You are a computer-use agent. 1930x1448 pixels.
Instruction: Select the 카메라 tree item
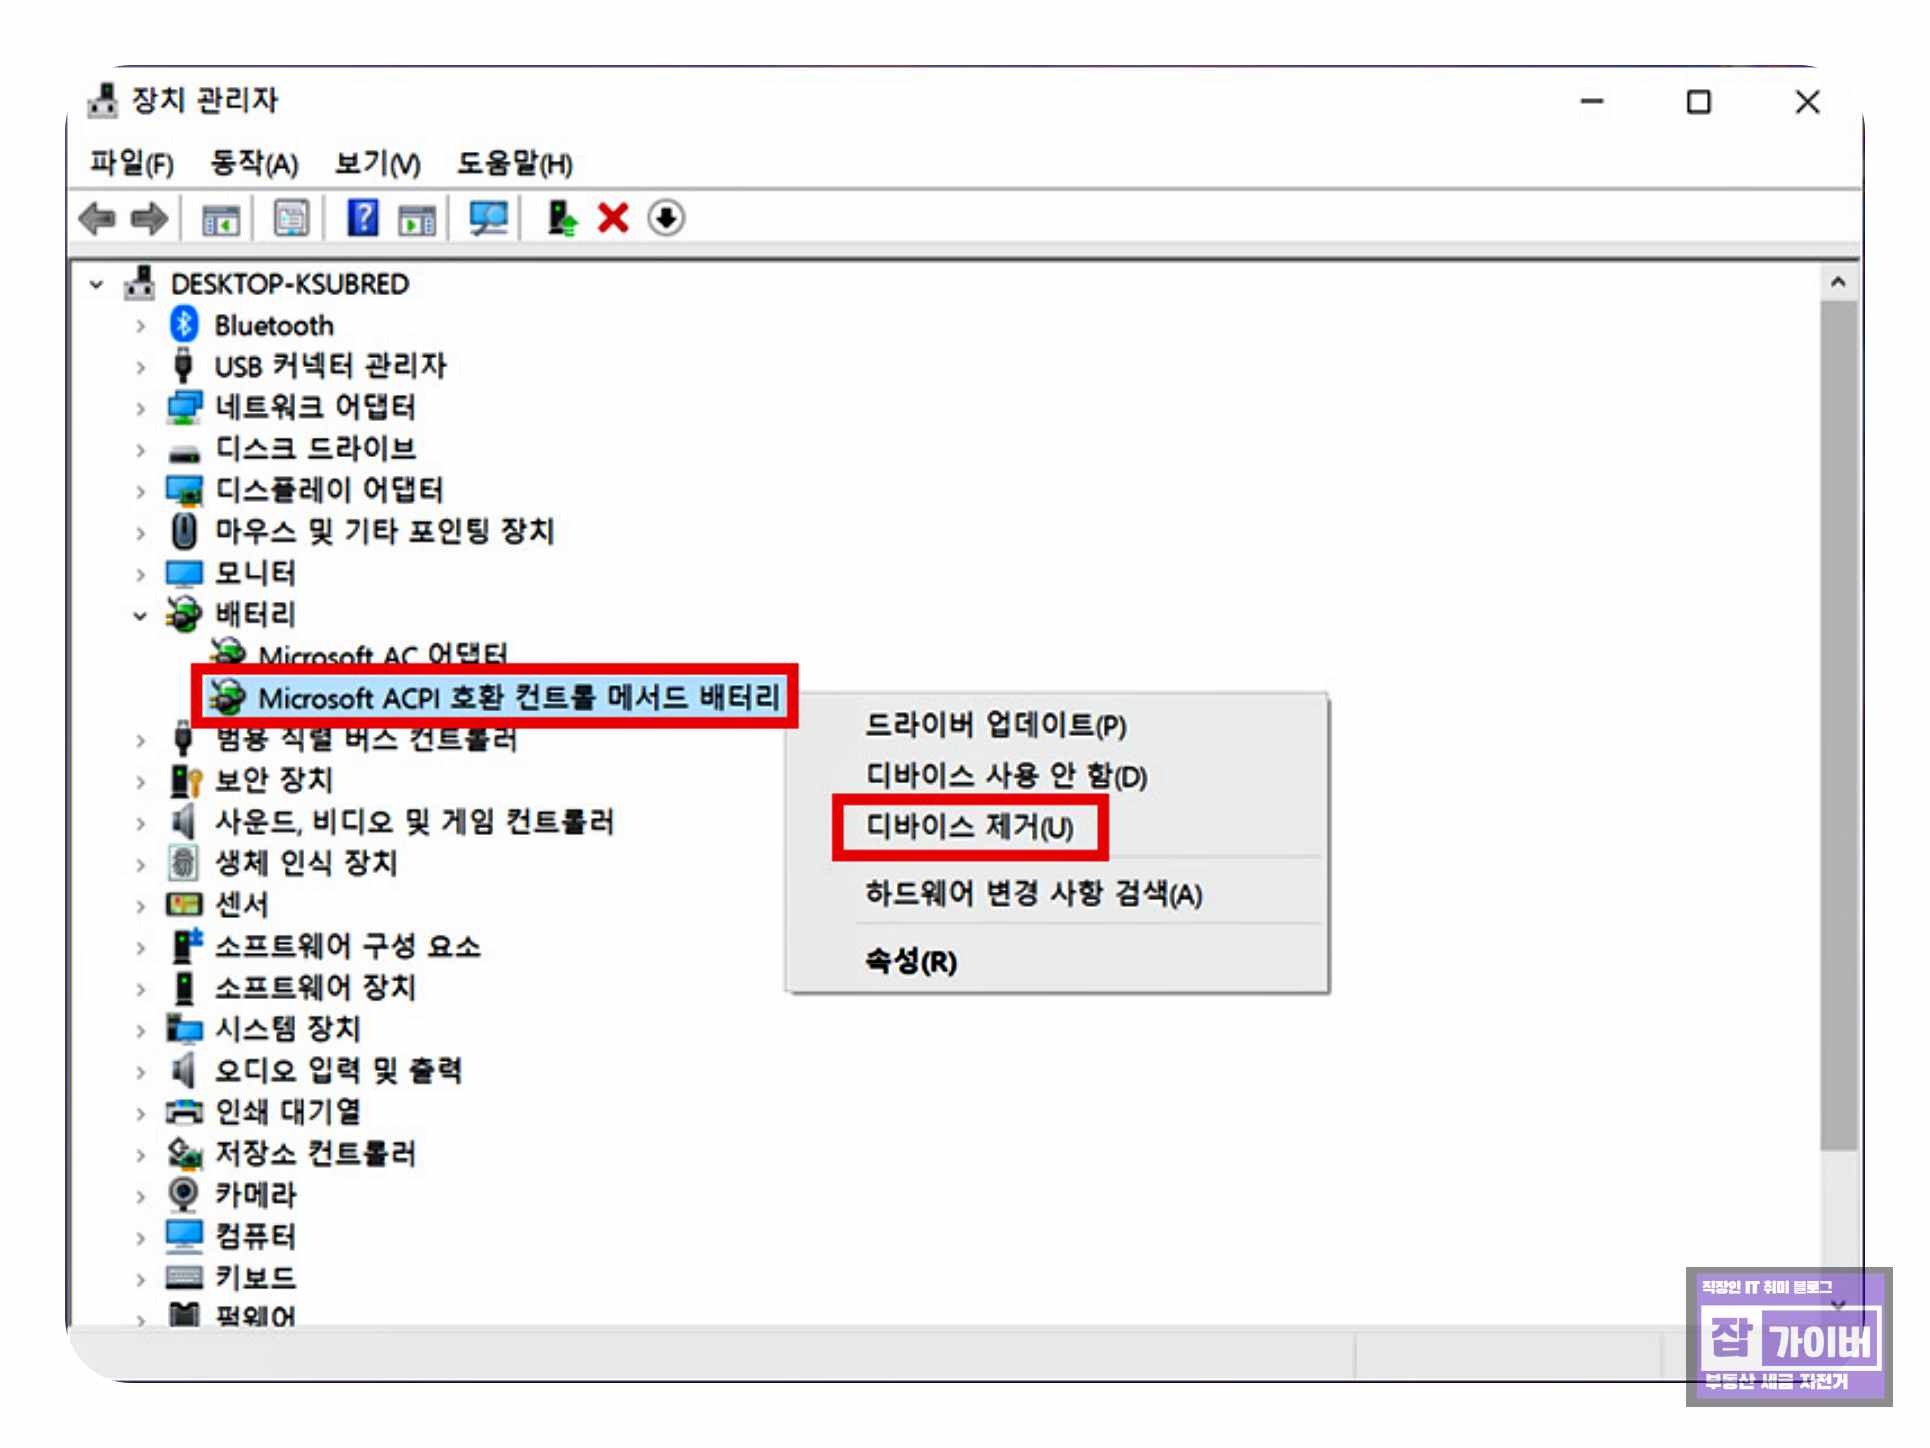pos(256,1194)
